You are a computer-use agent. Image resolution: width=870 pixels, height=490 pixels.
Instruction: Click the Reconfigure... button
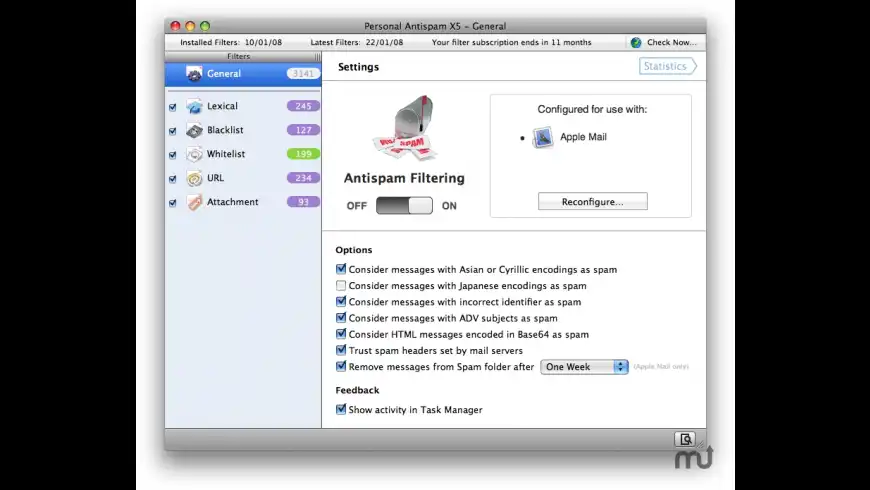(593, 201)
